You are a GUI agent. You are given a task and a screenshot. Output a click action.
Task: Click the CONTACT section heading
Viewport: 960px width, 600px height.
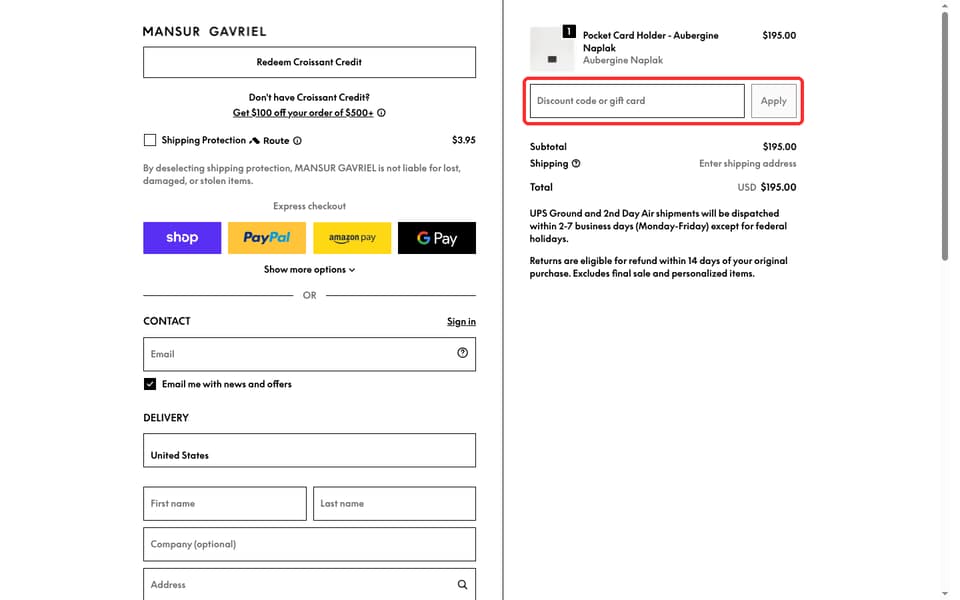pos(167,321)
